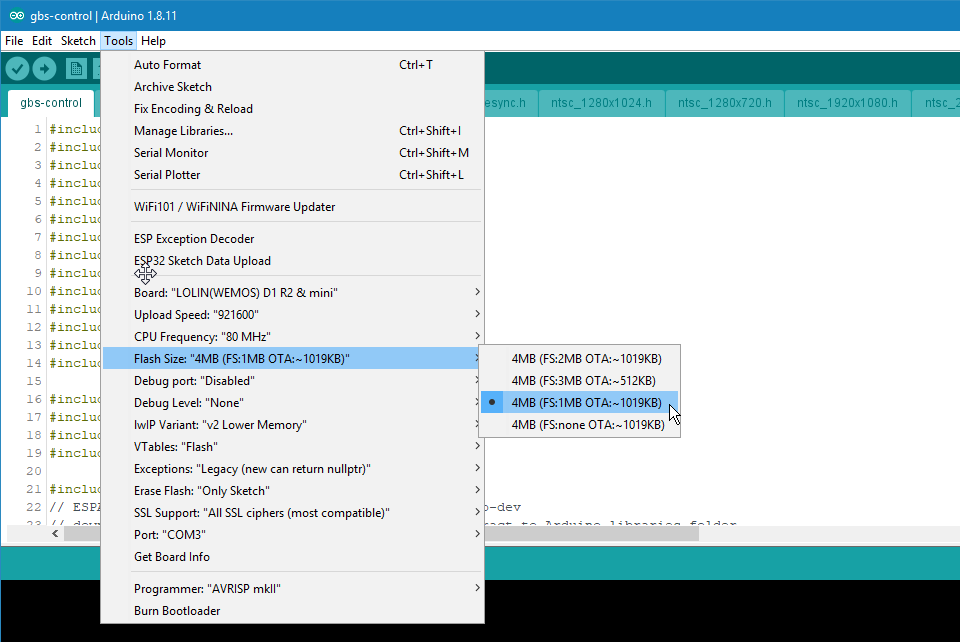Click line number 20 in the editor

(x=34, y=471)
